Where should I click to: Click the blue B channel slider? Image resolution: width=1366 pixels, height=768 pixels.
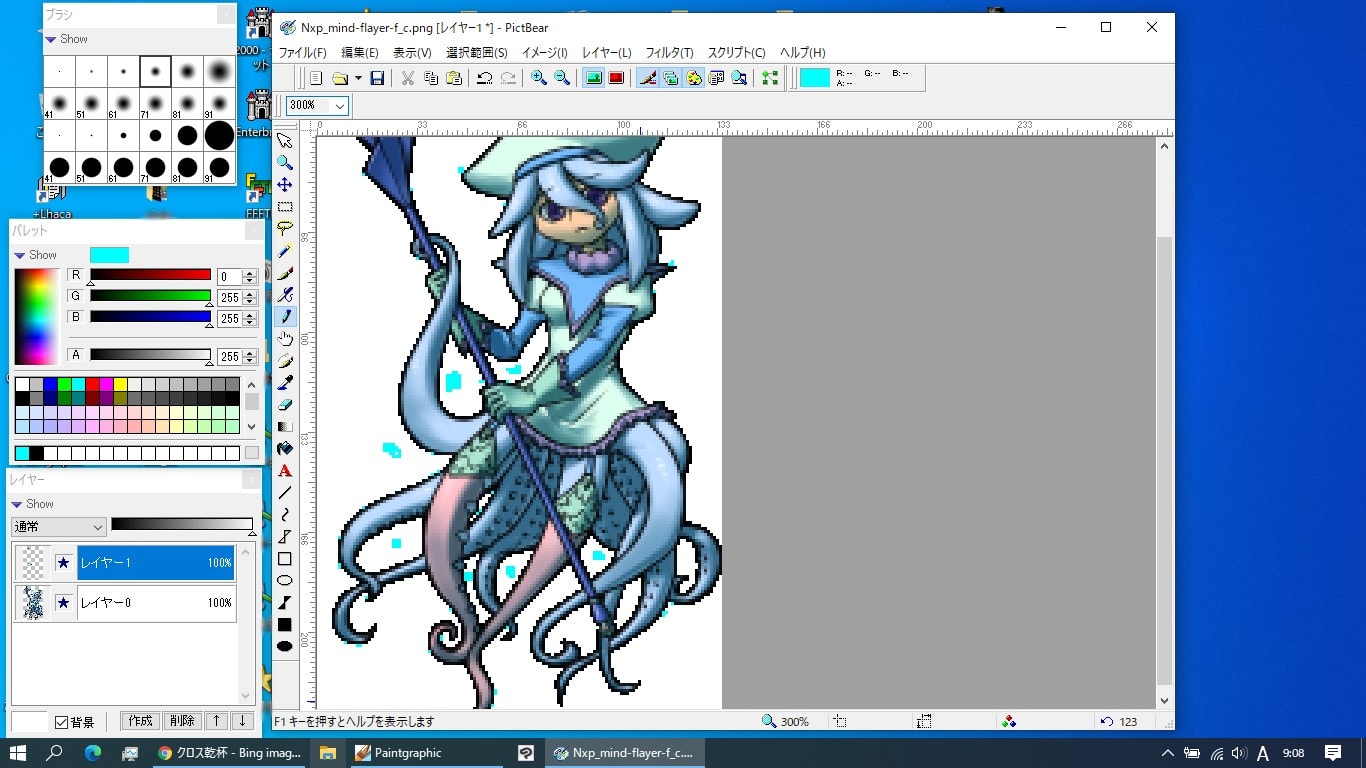point(150,317)
